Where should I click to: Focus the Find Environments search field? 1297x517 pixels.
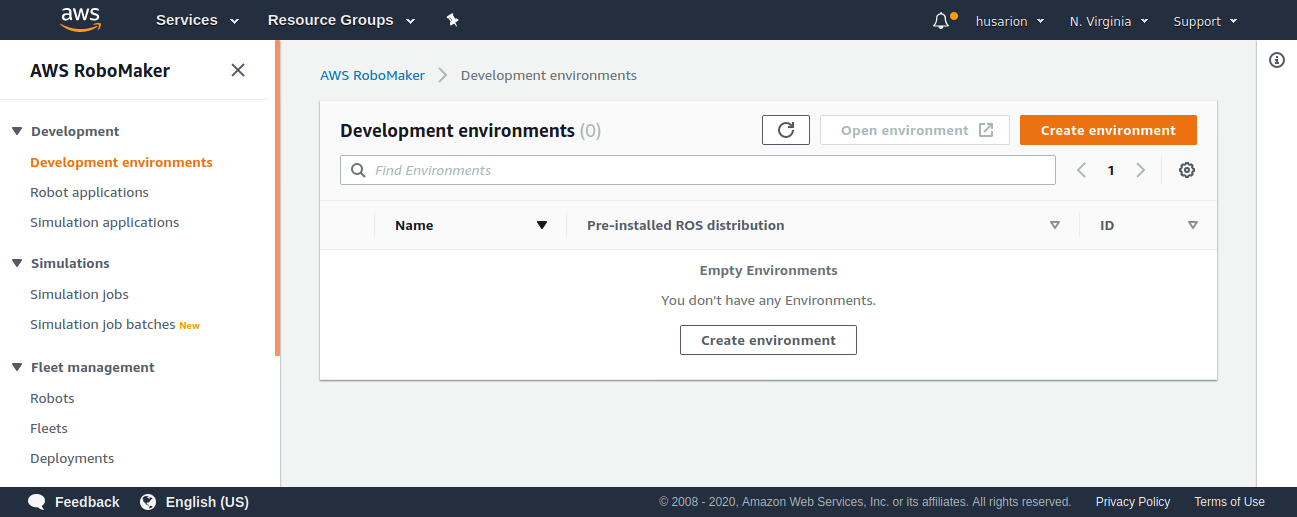698,170
